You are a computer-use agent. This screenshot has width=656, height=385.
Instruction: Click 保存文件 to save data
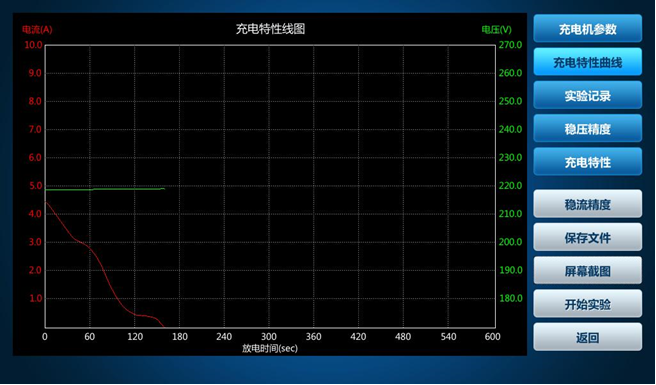(587, 238)
